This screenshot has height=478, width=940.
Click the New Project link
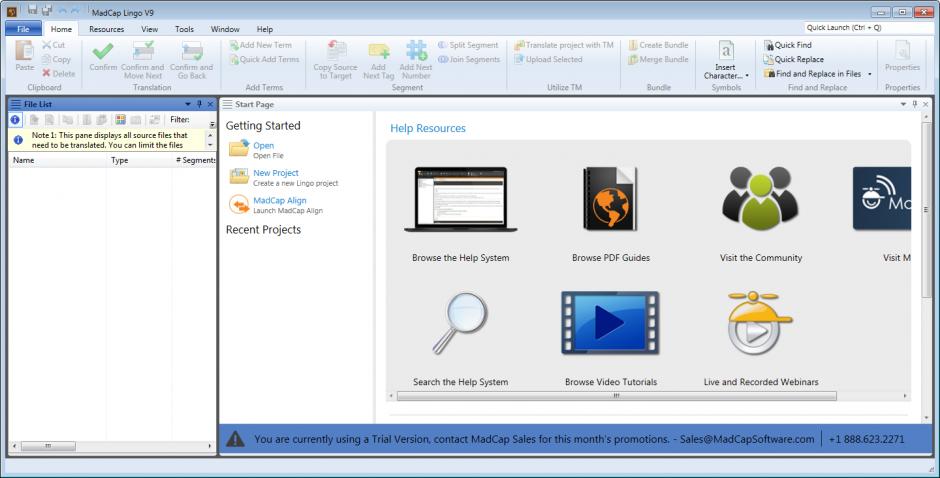pos(276,173)
